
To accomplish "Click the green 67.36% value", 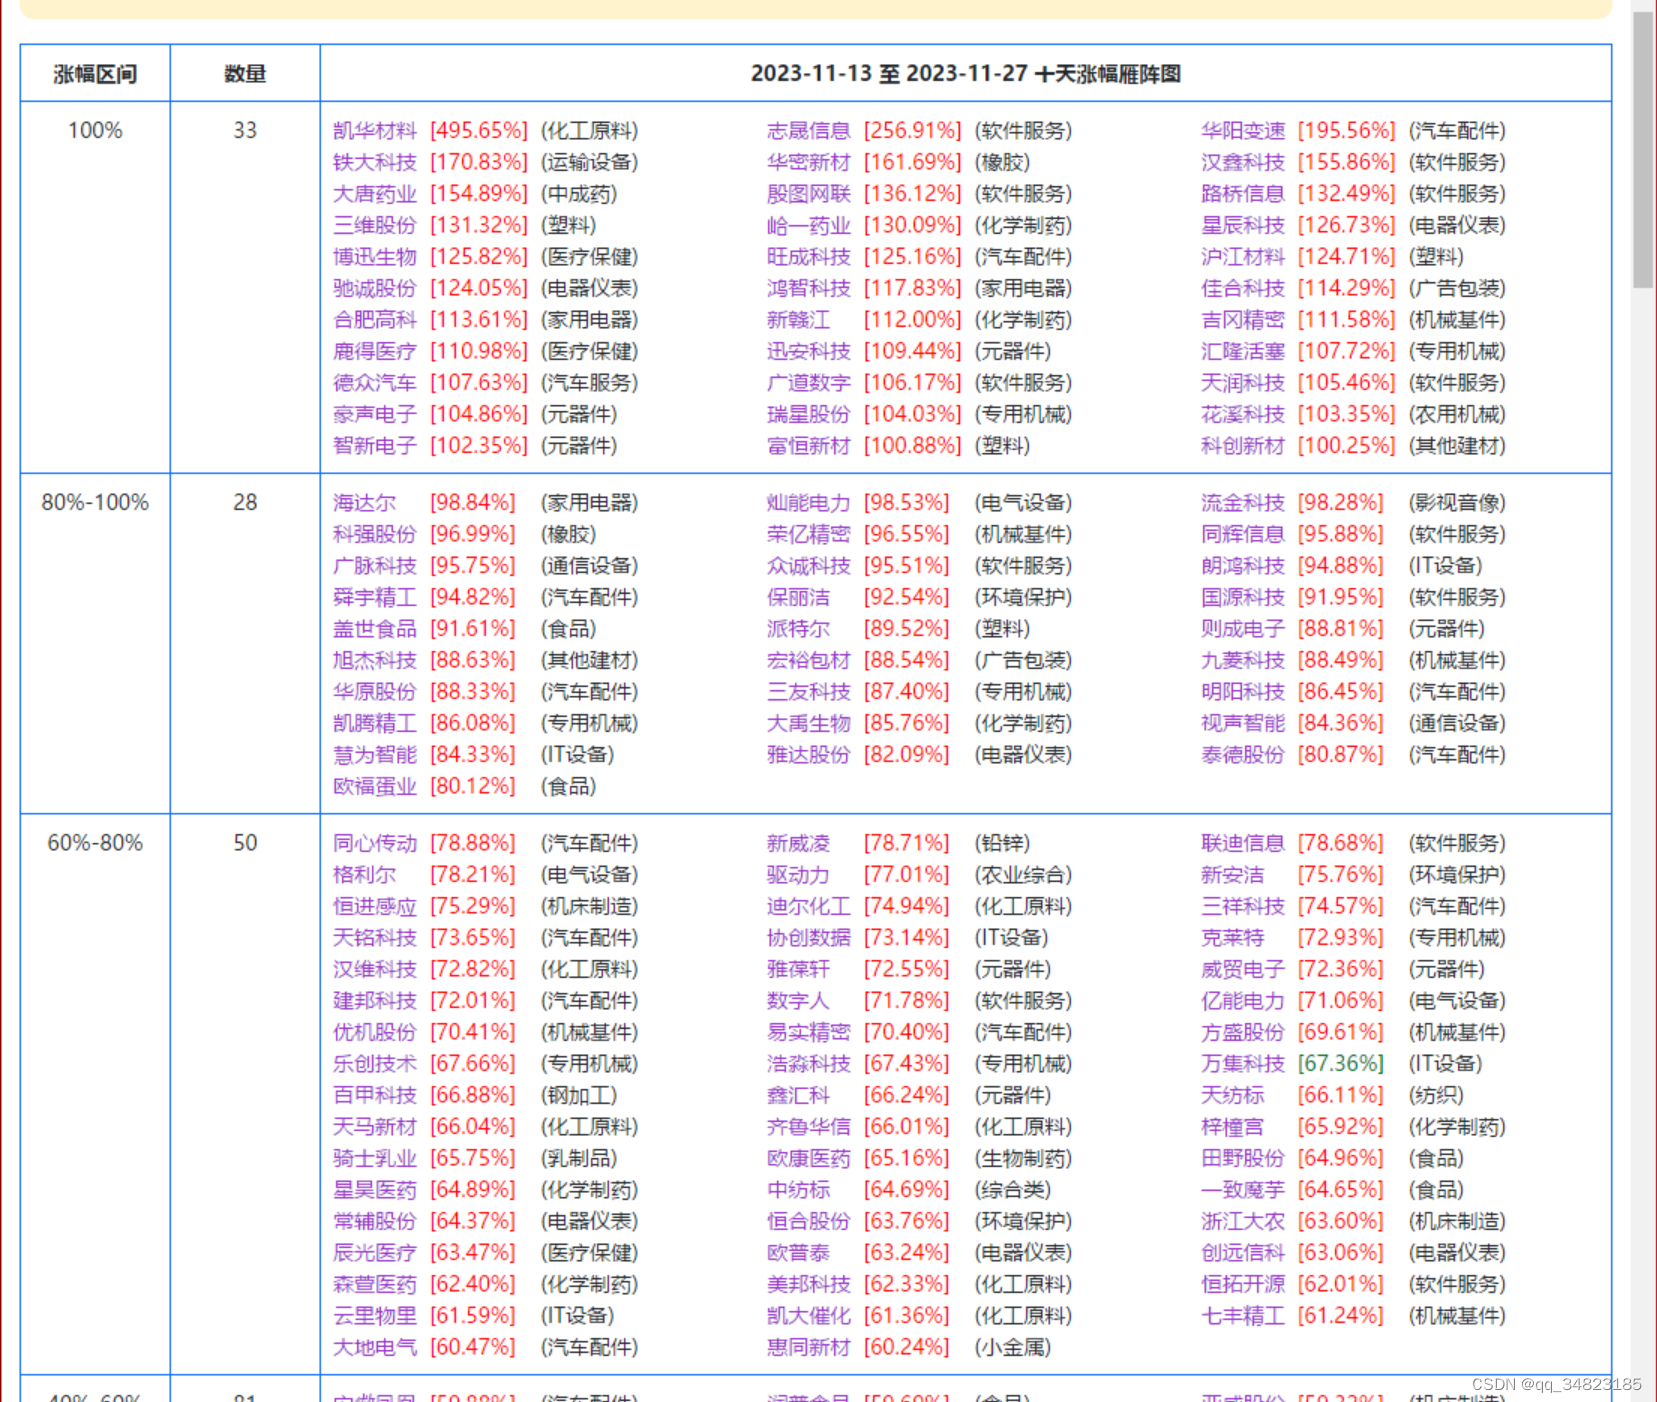I will (1341, 1064).
